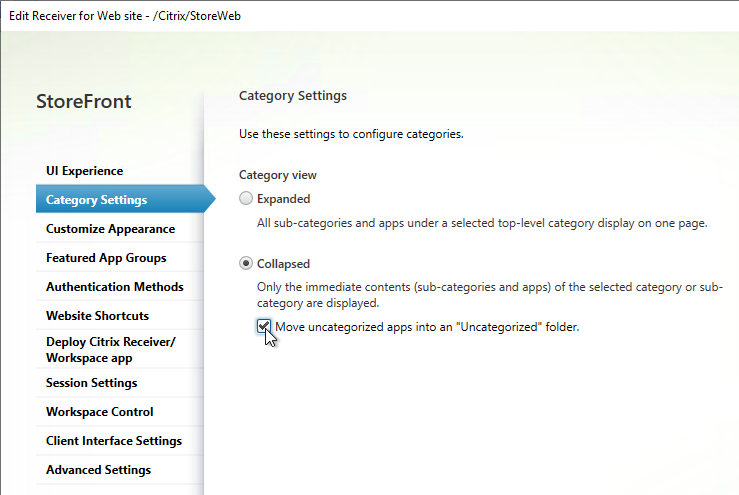Go to Customize Appearance settings

coord(120,229)
